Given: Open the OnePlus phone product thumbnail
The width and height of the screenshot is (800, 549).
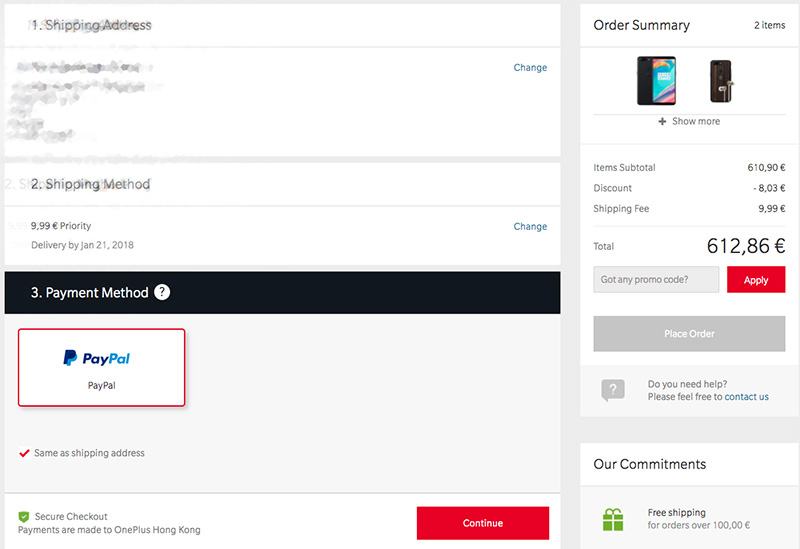Looking at the screenshot, I should pyautogui.click(x=657, y=81).
